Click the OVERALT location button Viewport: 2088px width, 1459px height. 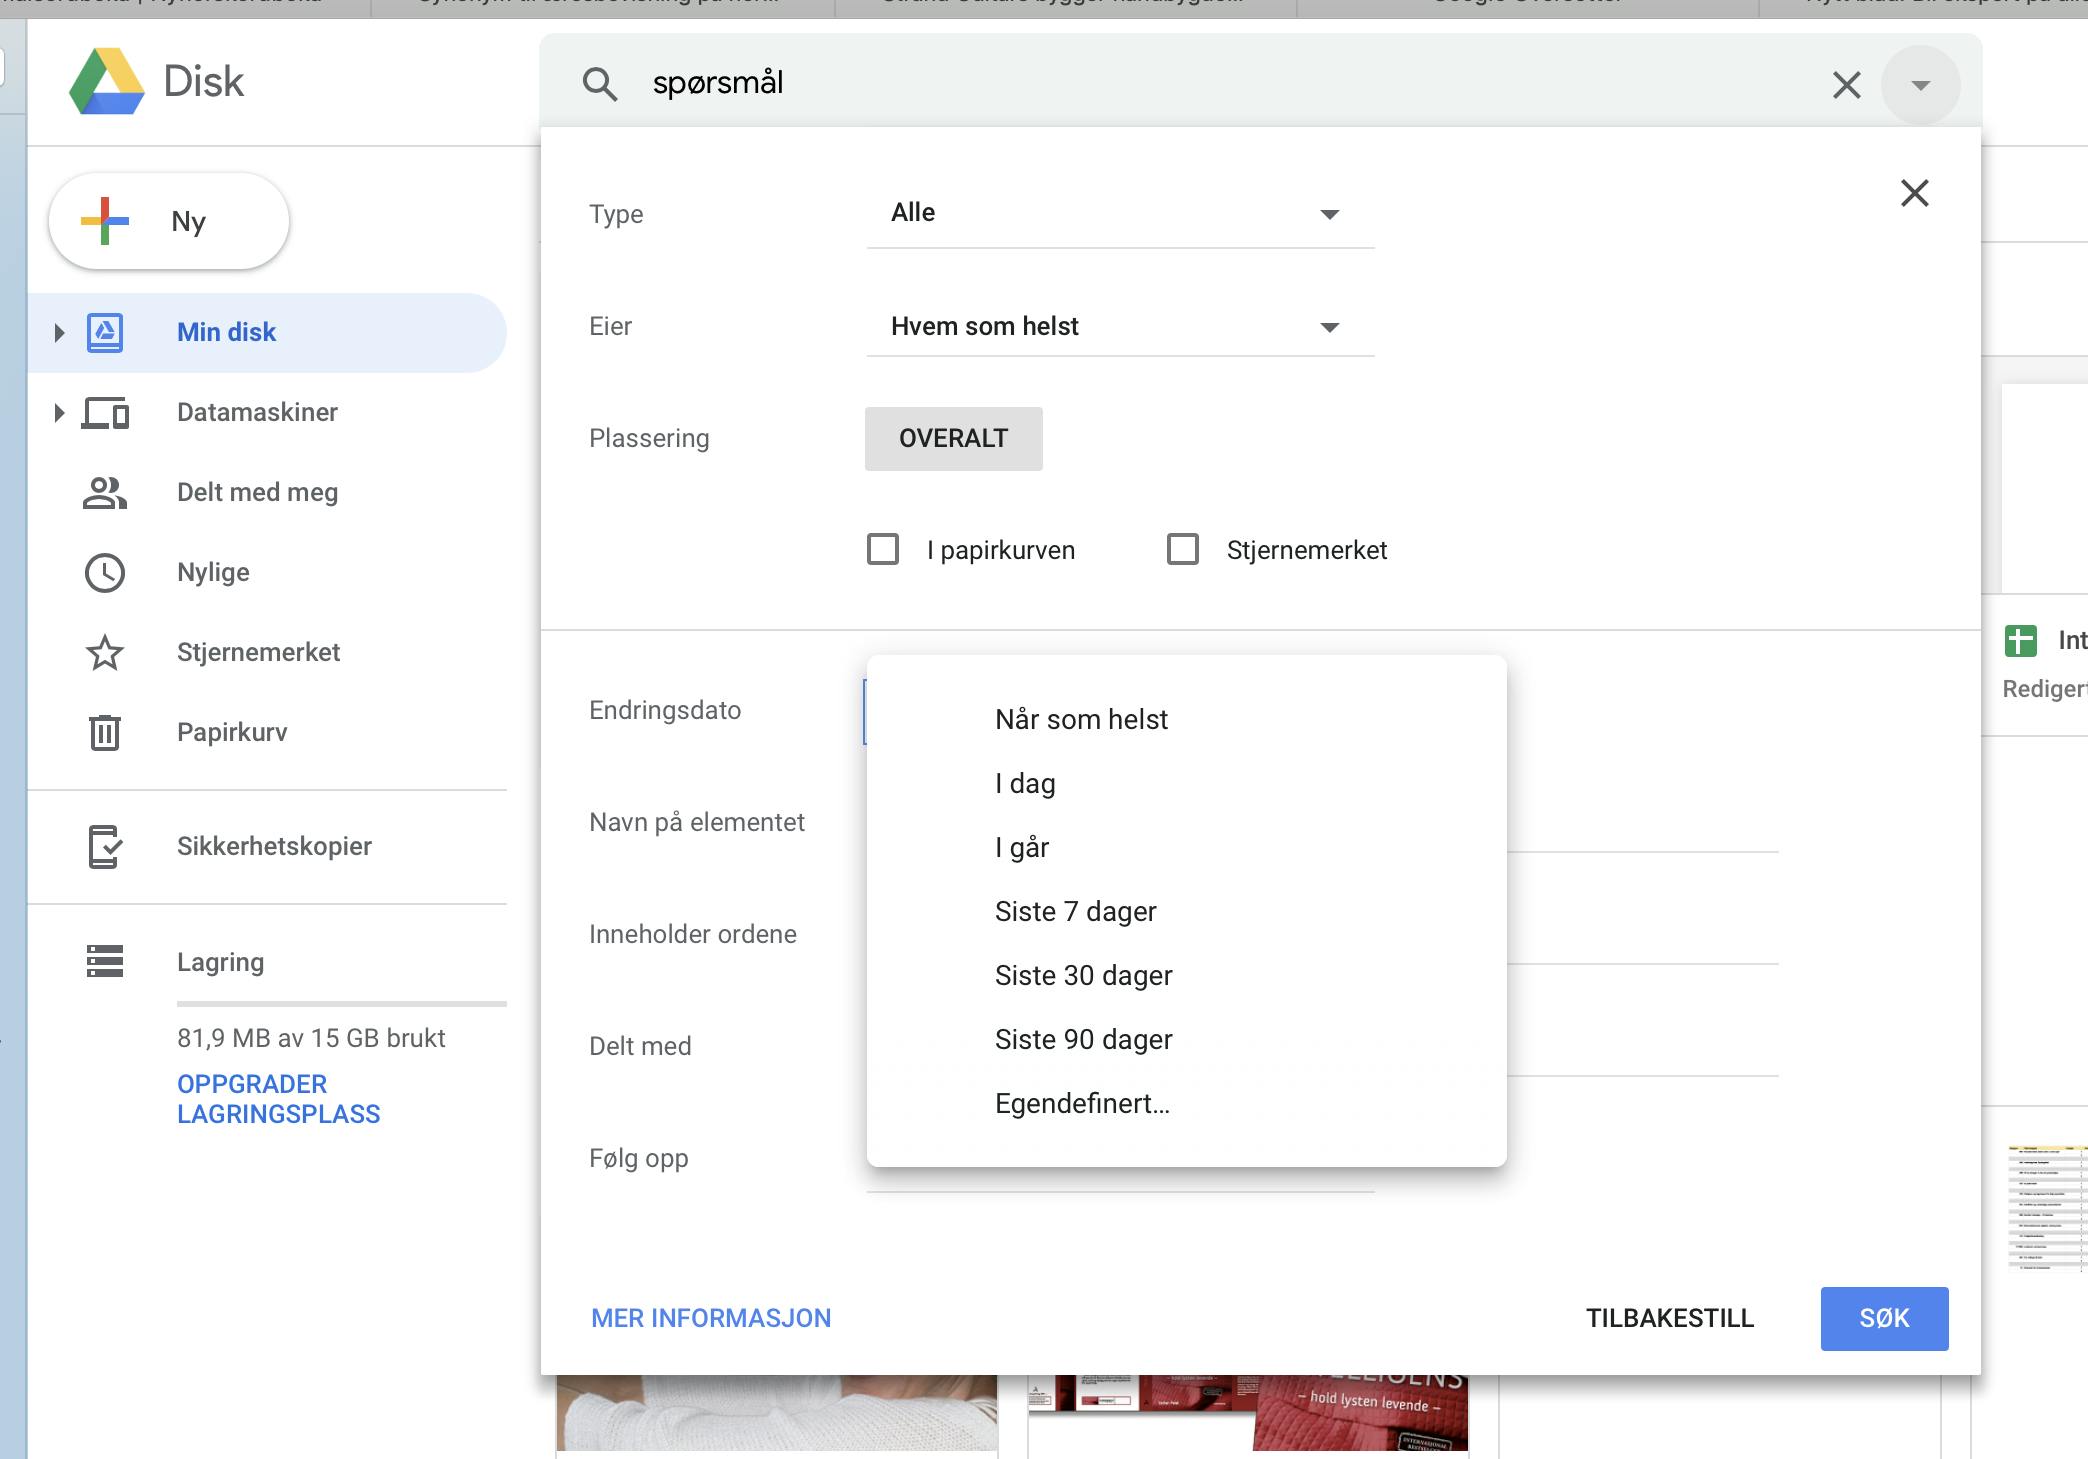953,439
